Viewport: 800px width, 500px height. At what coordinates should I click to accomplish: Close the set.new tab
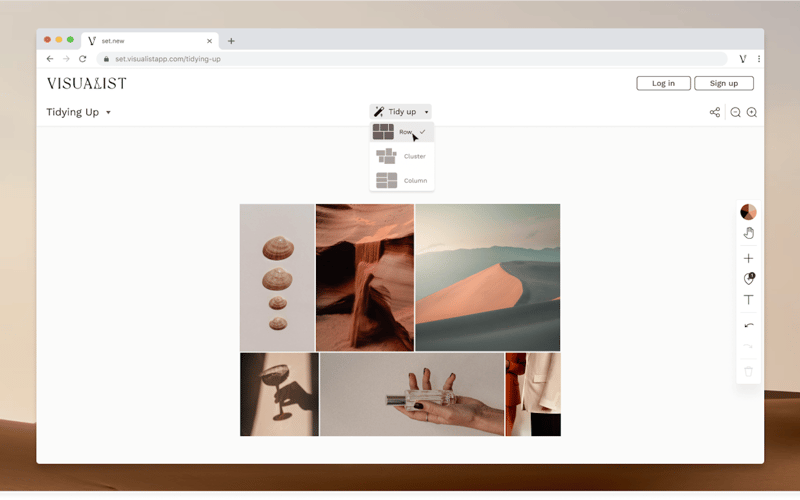[209, 41]
